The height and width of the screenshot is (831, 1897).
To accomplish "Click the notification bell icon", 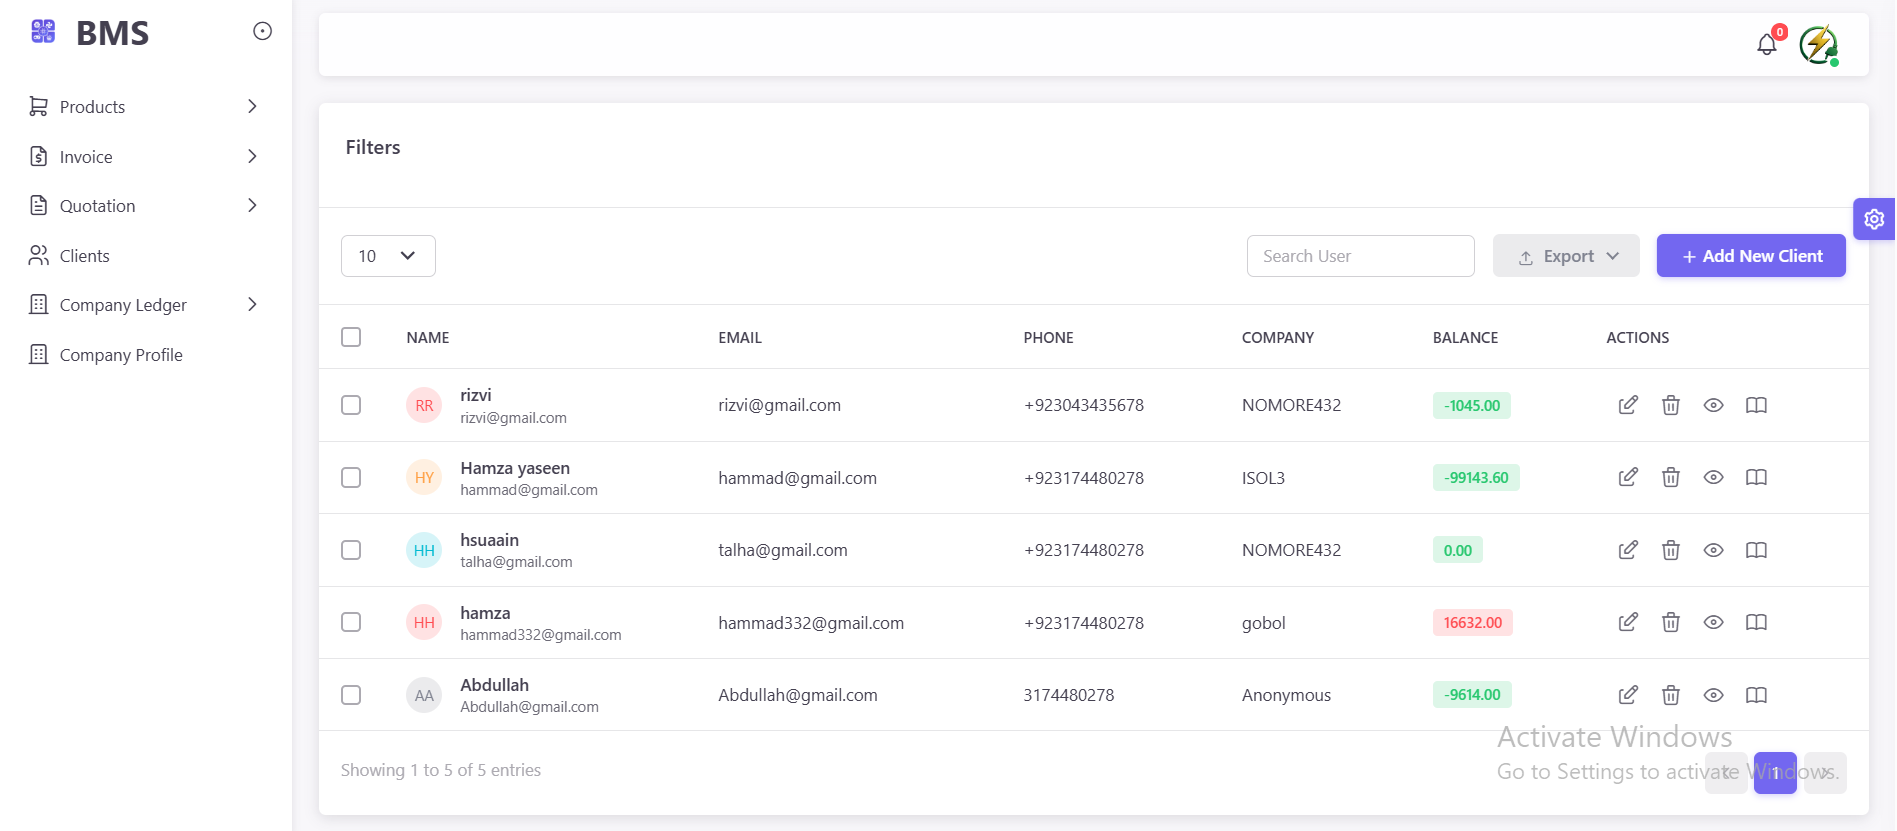I will pyautogui.click(x=1766, y=45).
